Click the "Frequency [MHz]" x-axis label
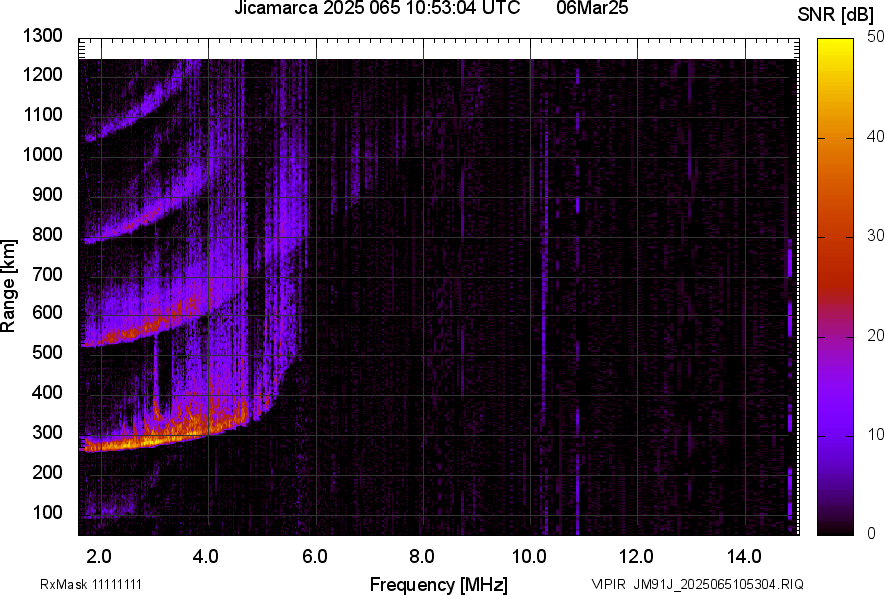Screen dimensions: 884x595 438,584
